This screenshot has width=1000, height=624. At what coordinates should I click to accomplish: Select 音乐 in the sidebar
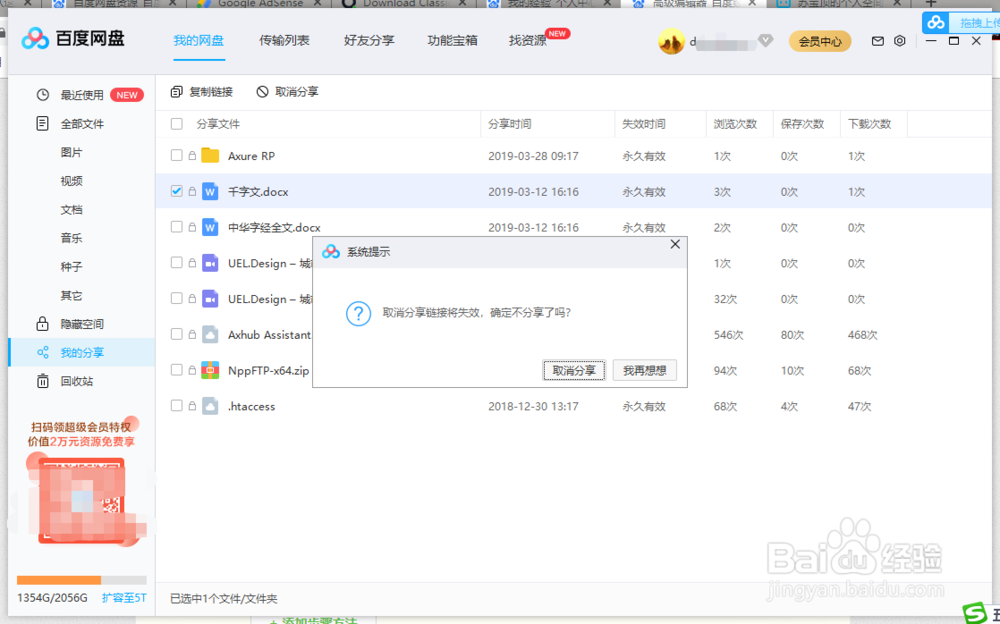click(x=71, y=238)
